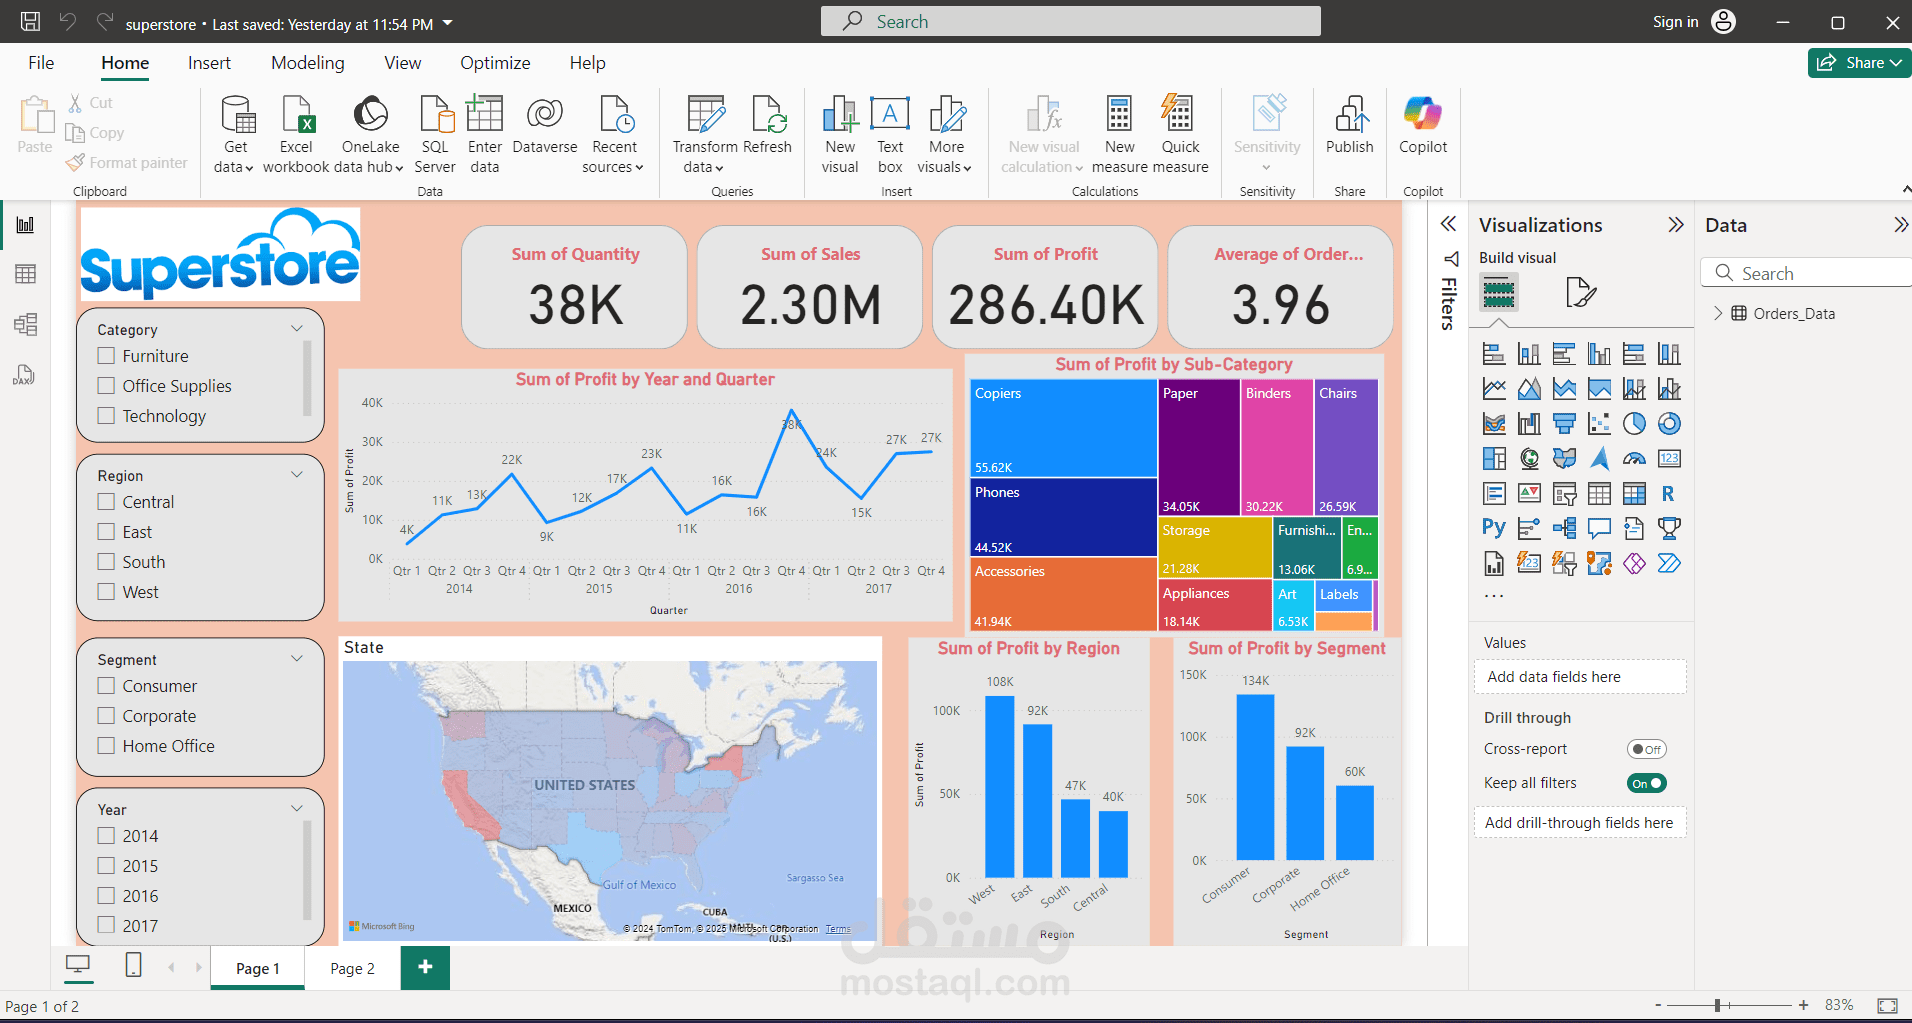Viewport: 1912px width, 1023px height.
Task: Click the Transform data icon
Action: (706, 114)
